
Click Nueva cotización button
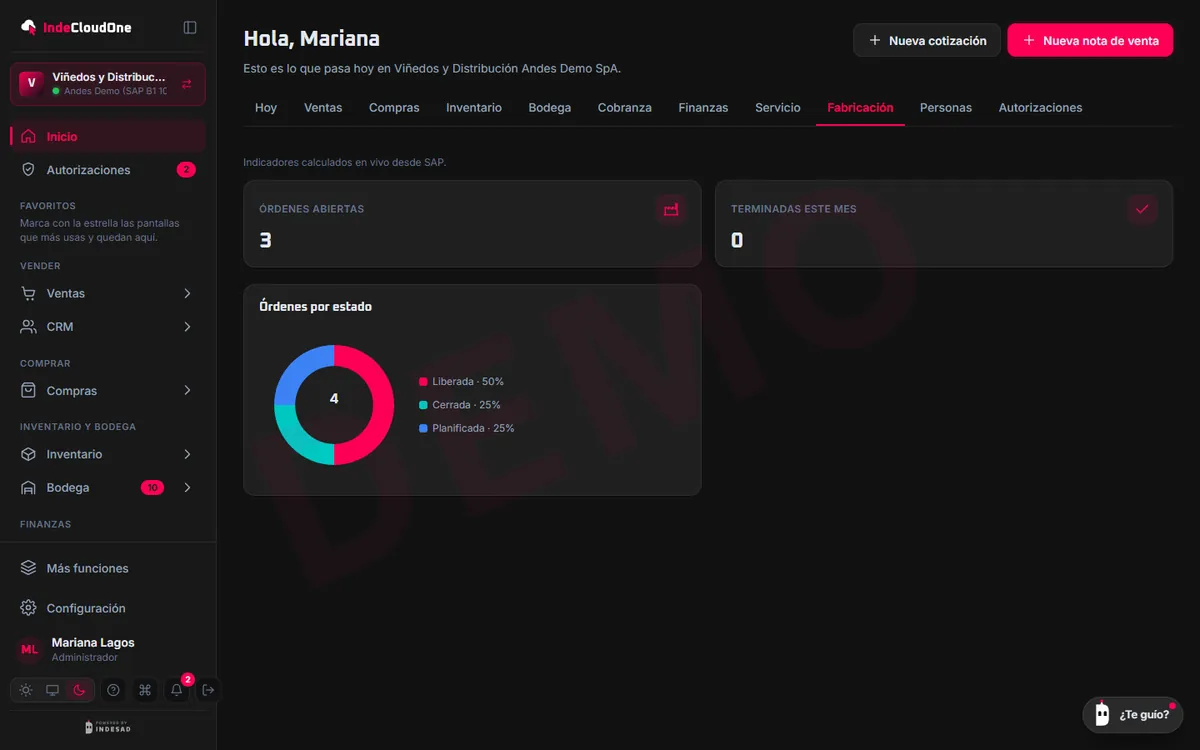pos(927,40)
